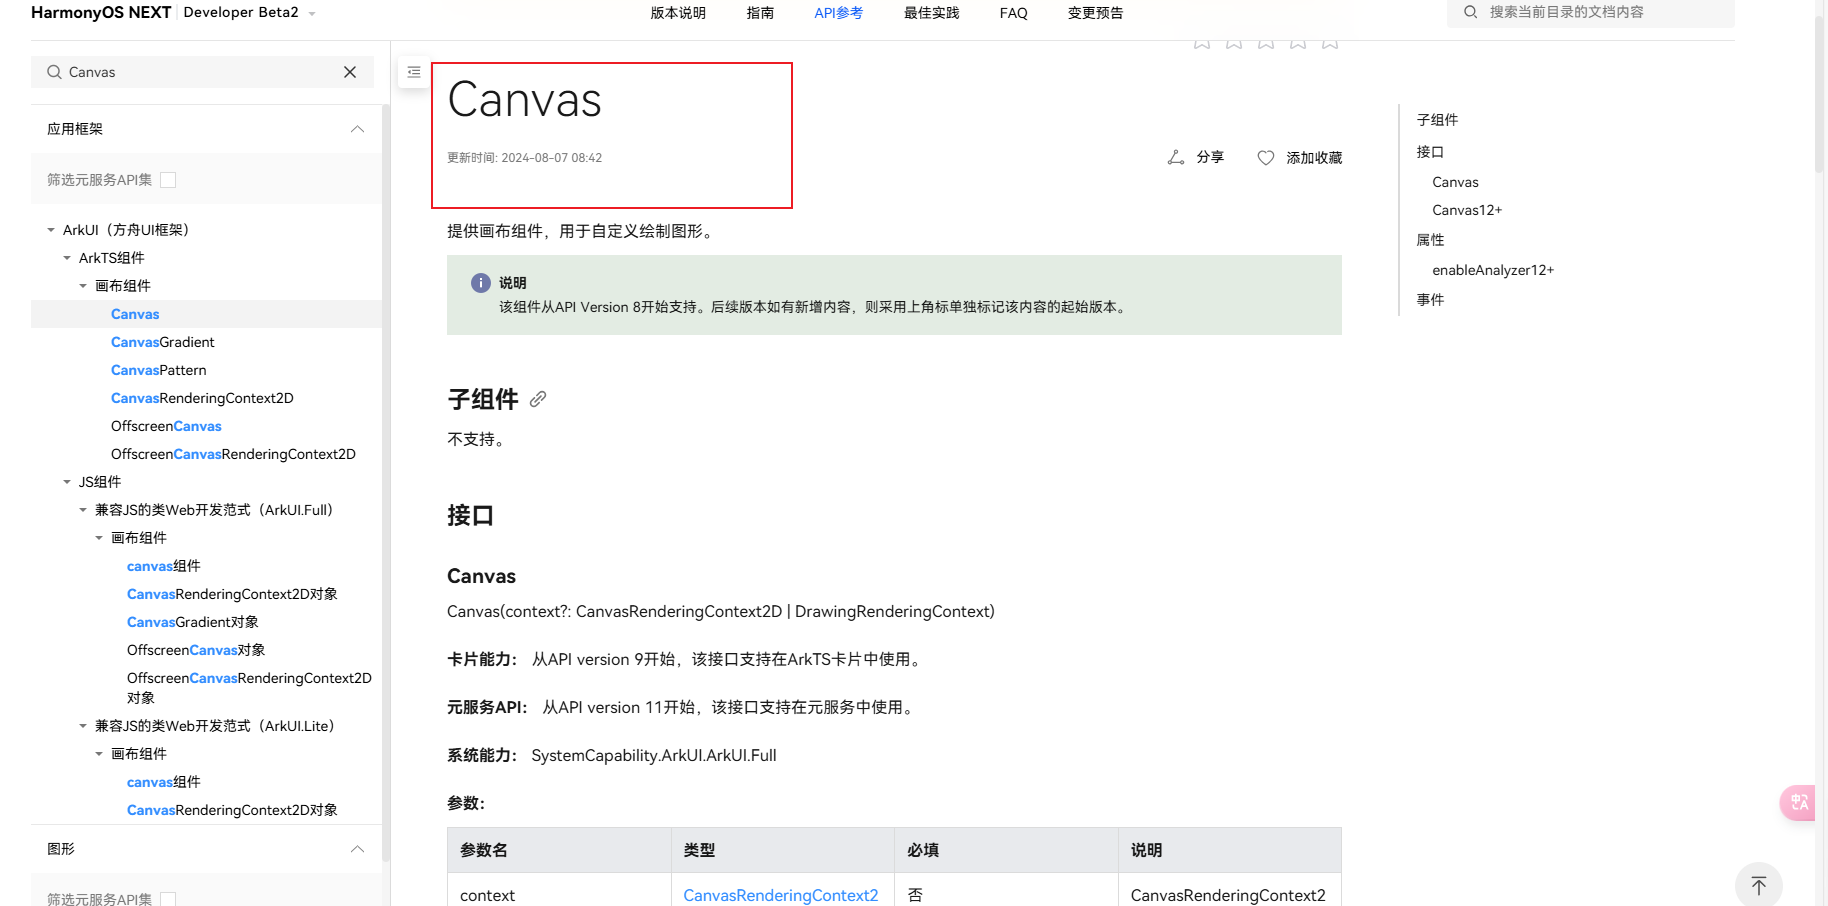Open the CanvasRenderingContext2D type link in table

pyautogui.click(x=781, y=895)
